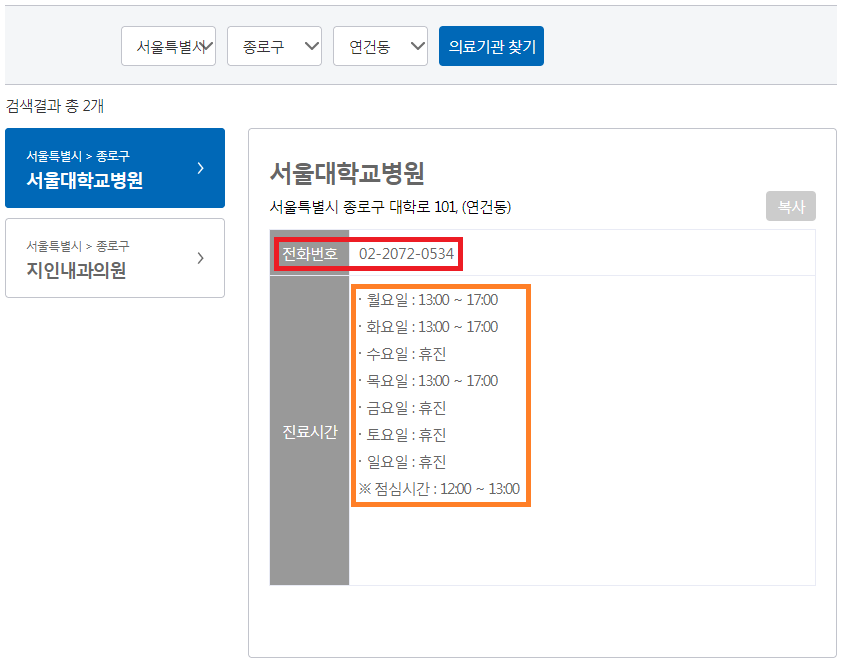Open the 서울특별시 city dropdown
This screenshot has height=664, width=842.
(x=168, y=46)
